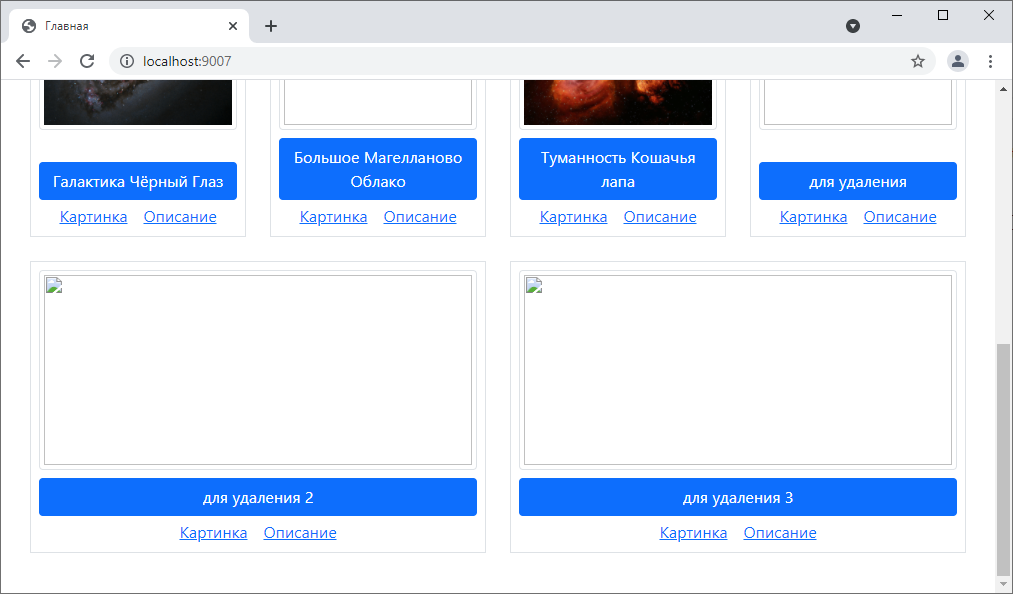Click the browser back arrow
1013x594 pixels.
click(23, 61)
